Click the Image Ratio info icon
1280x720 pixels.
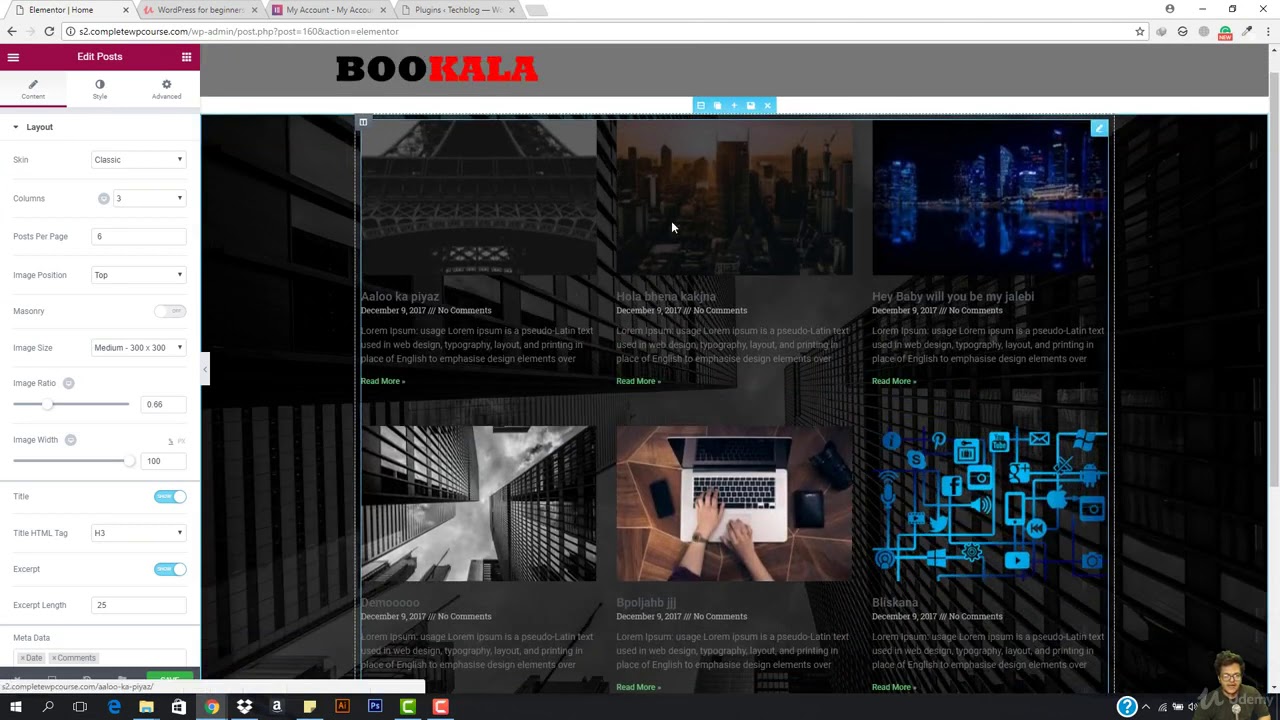[x=68, y=383]
